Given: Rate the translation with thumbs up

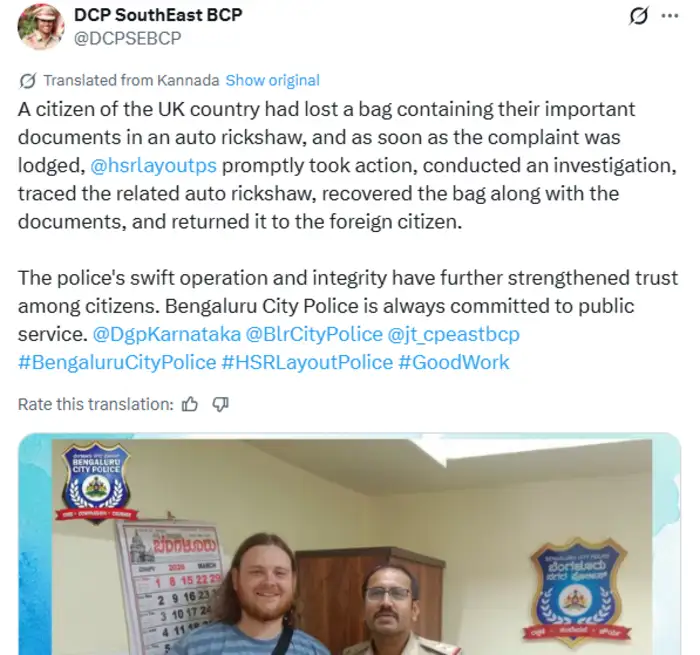Looking at the screenshot, I should click(x=190, y=405).
